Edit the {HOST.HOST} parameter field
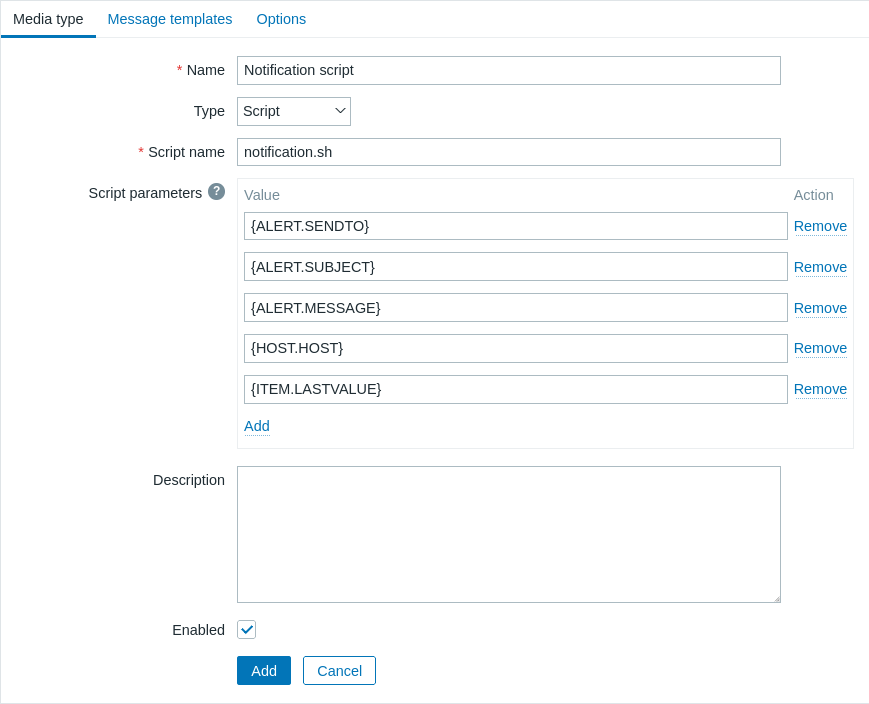 click(515, 349)
